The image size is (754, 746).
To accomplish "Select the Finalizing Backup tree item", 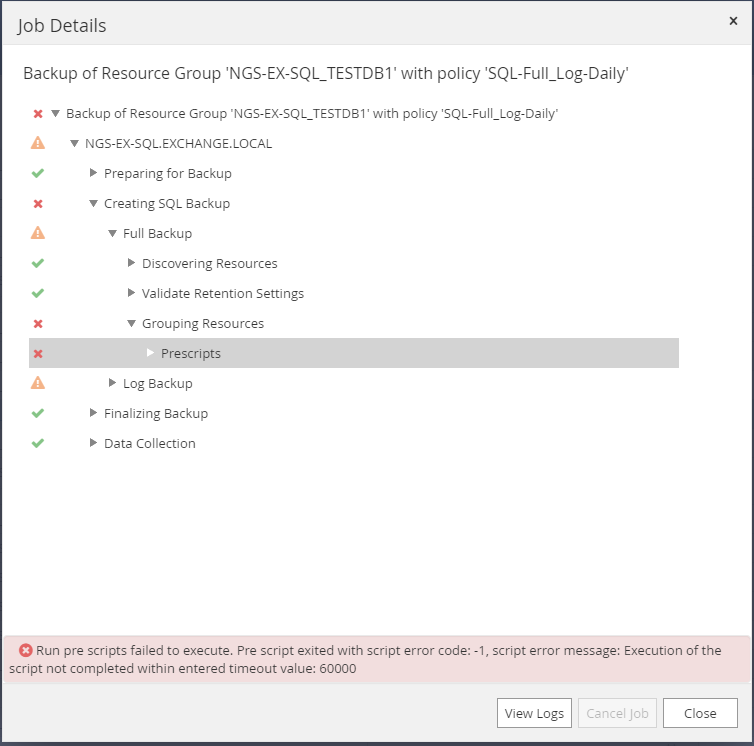I will click(156, 414).
